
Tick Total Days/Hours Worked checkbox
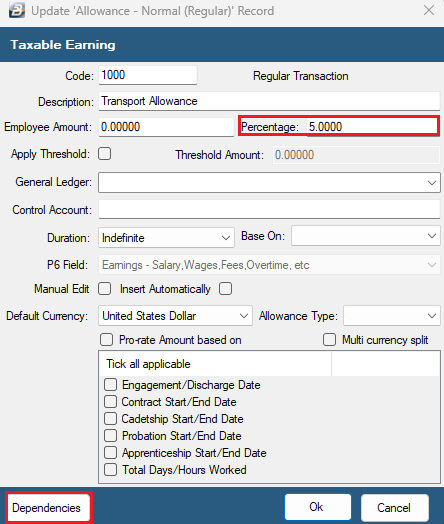[110, 470]
